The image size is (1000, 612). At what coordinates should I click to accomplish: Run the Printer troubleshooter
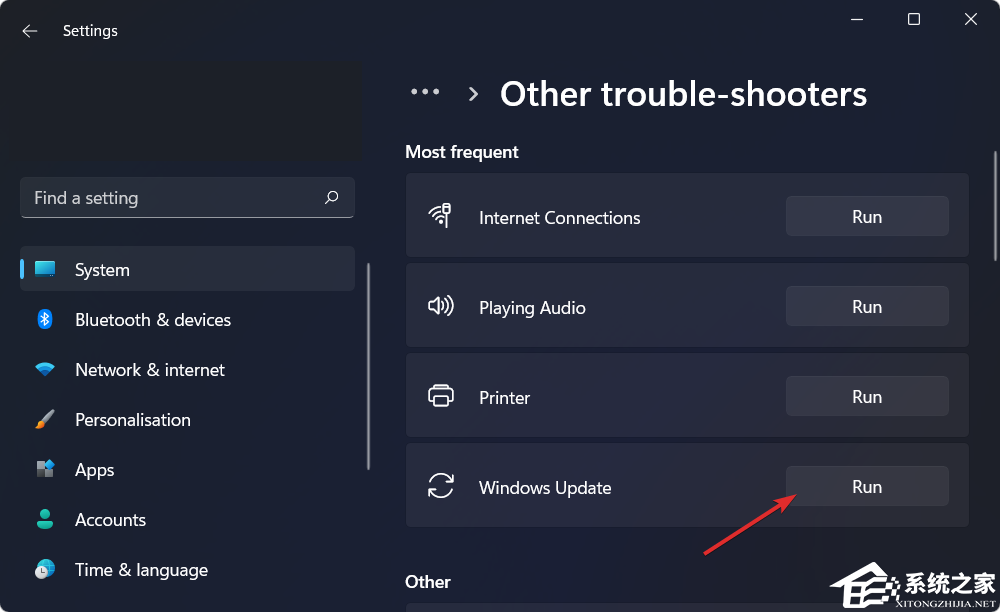867,397
